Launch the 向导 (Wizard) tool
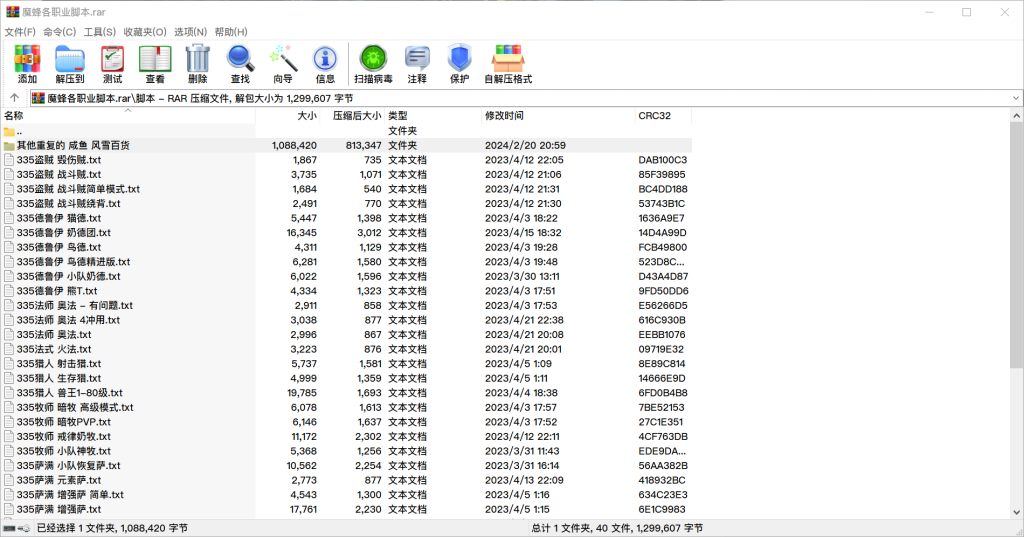Screen dimensions: 1024x537 pyautogui.click(x=283, y=64)
